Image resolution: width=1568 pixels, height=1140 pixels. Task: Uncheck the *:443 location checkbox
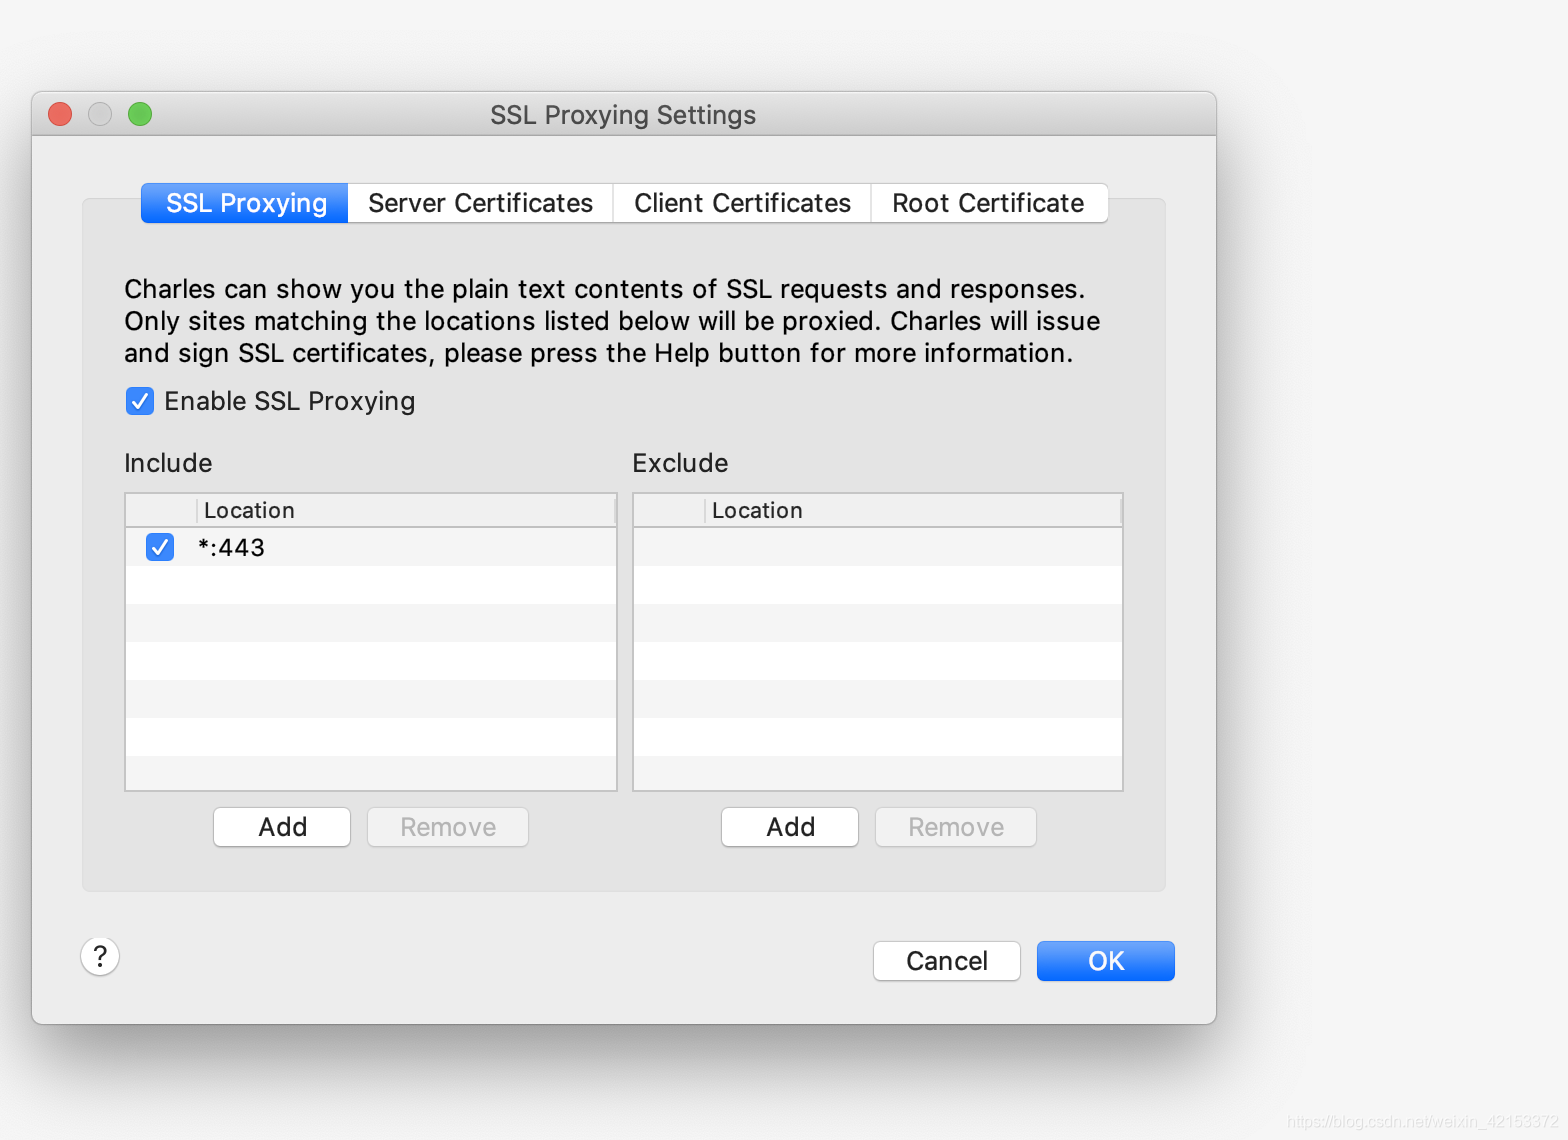tap(160, 547)
